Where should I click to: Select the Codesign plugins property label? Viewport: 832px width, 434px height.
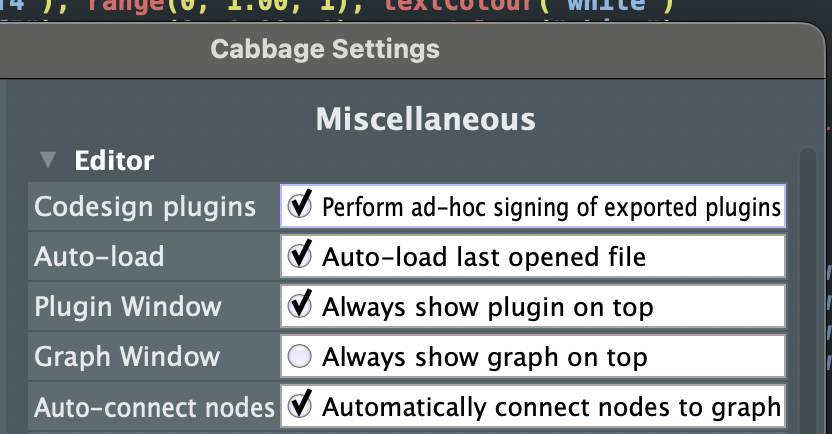tap(145, 207)
